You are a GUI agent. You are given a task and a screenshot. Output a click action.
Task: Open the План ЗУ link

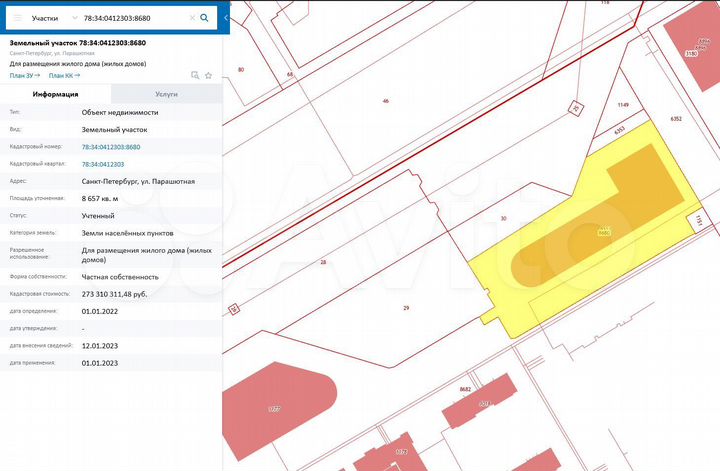tap(23, 75)
